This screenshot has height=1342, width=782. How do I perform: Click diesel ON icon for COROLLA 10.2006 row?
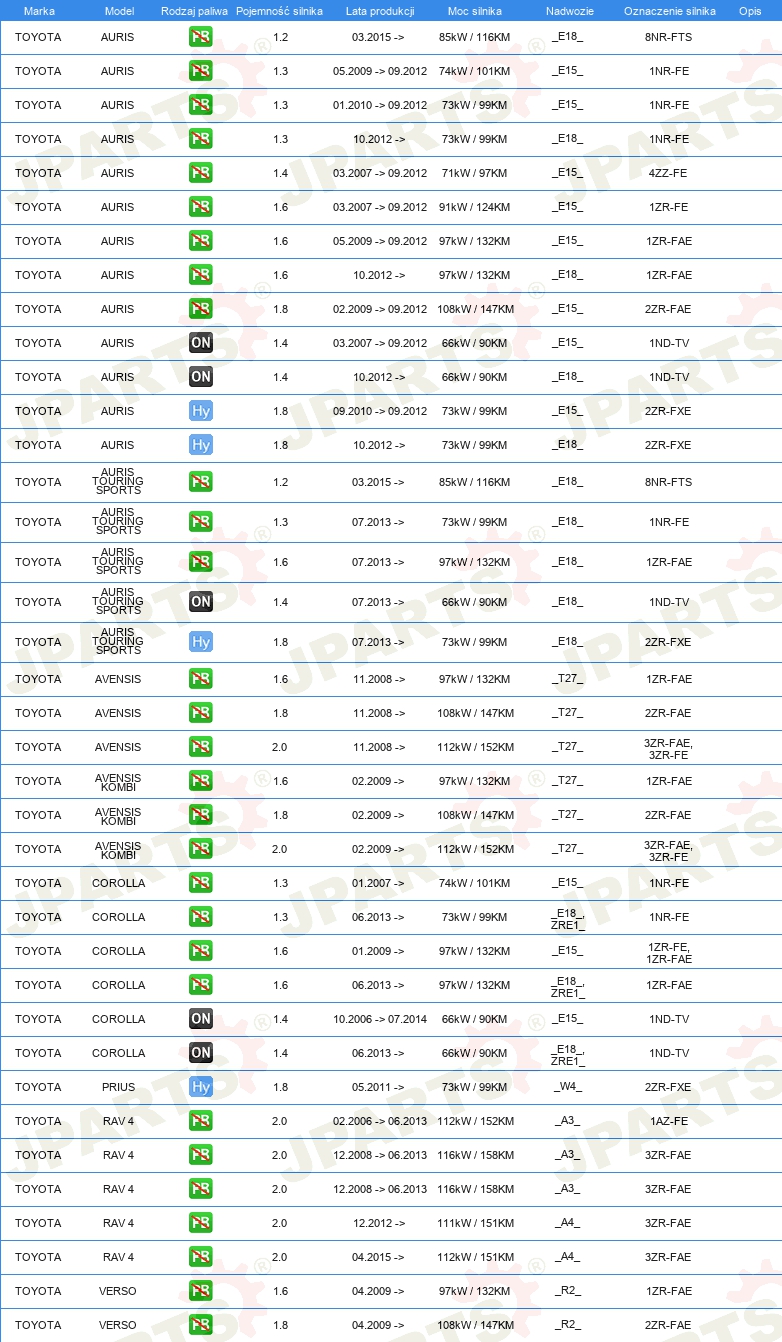click(201, 1019)
